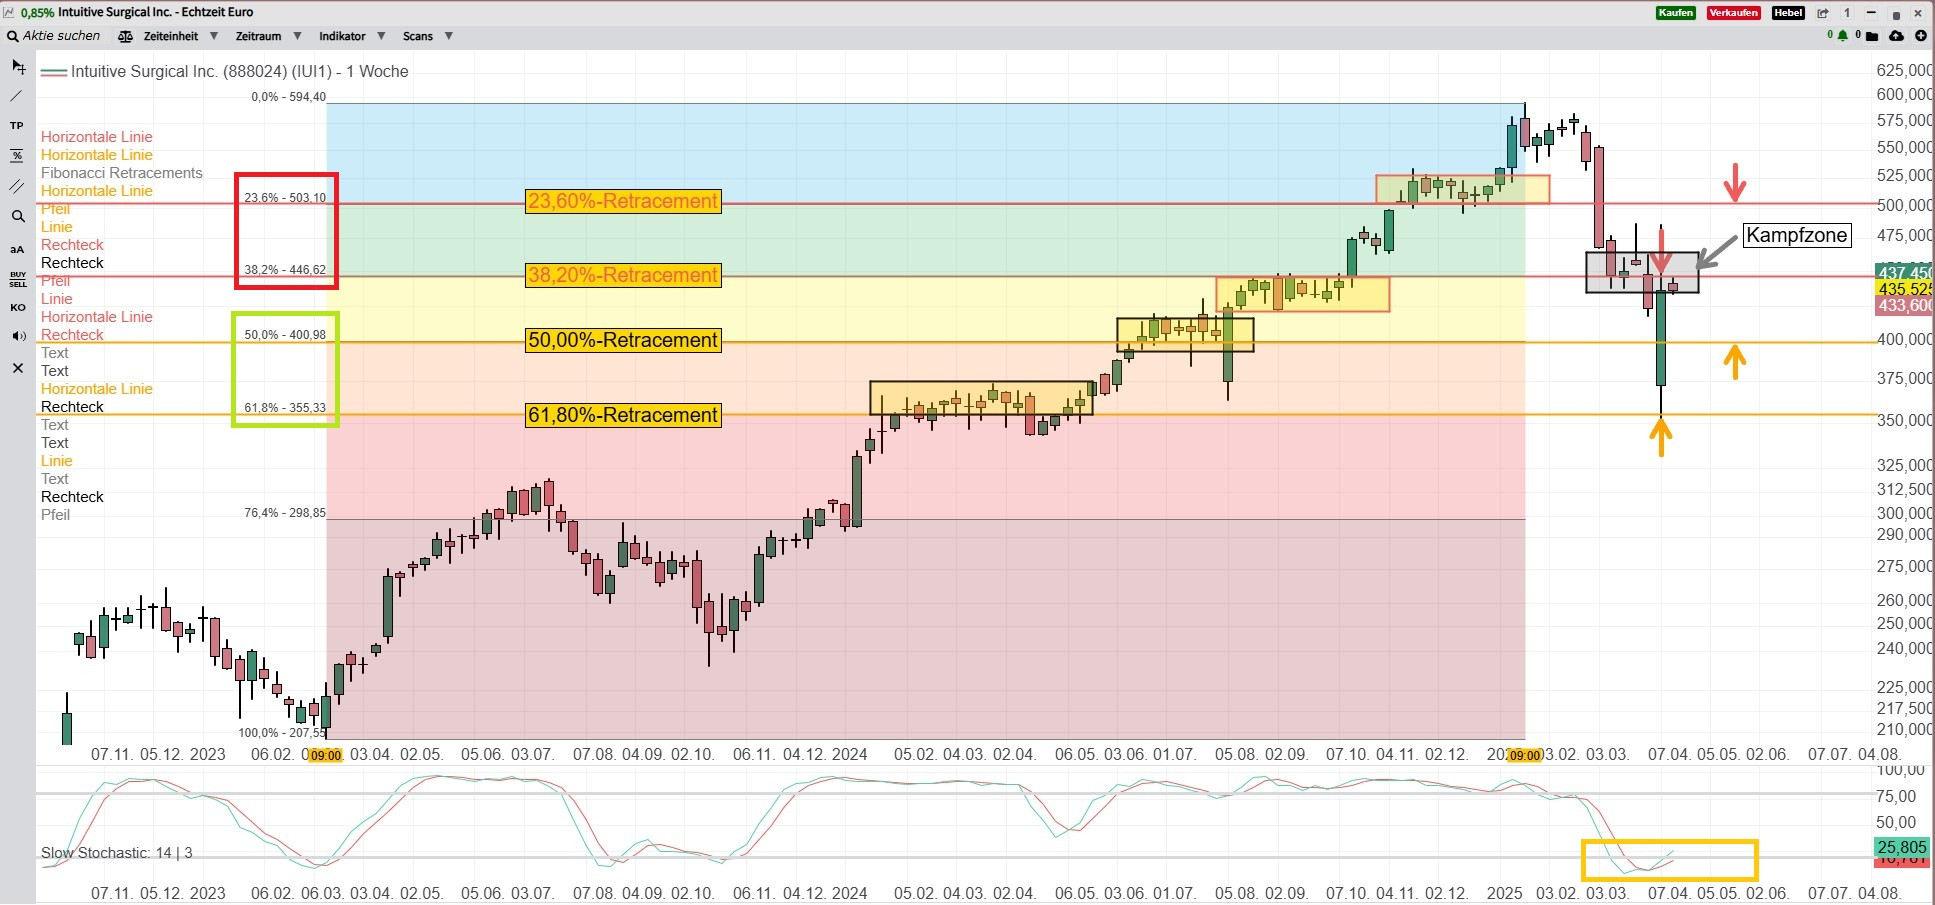
Task: Activate the TP take-profit tool
Action: click(x=17, y=126)
